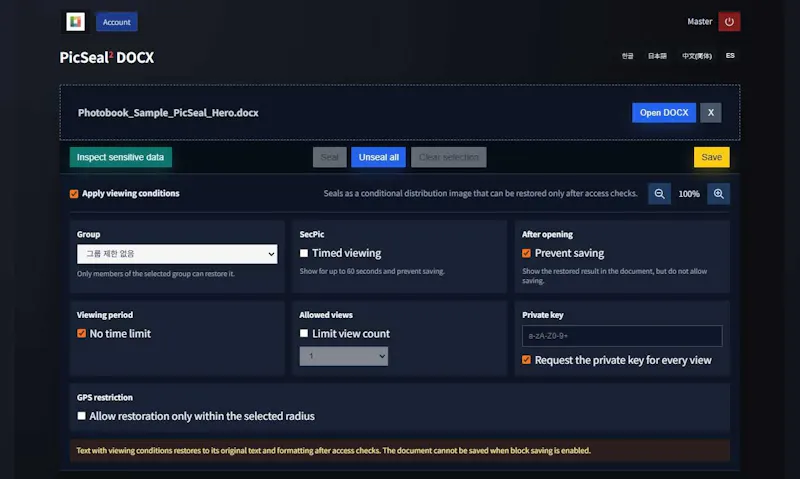The image size is (800, 479).
Task: Click the Private key input field
Action: 622,336
